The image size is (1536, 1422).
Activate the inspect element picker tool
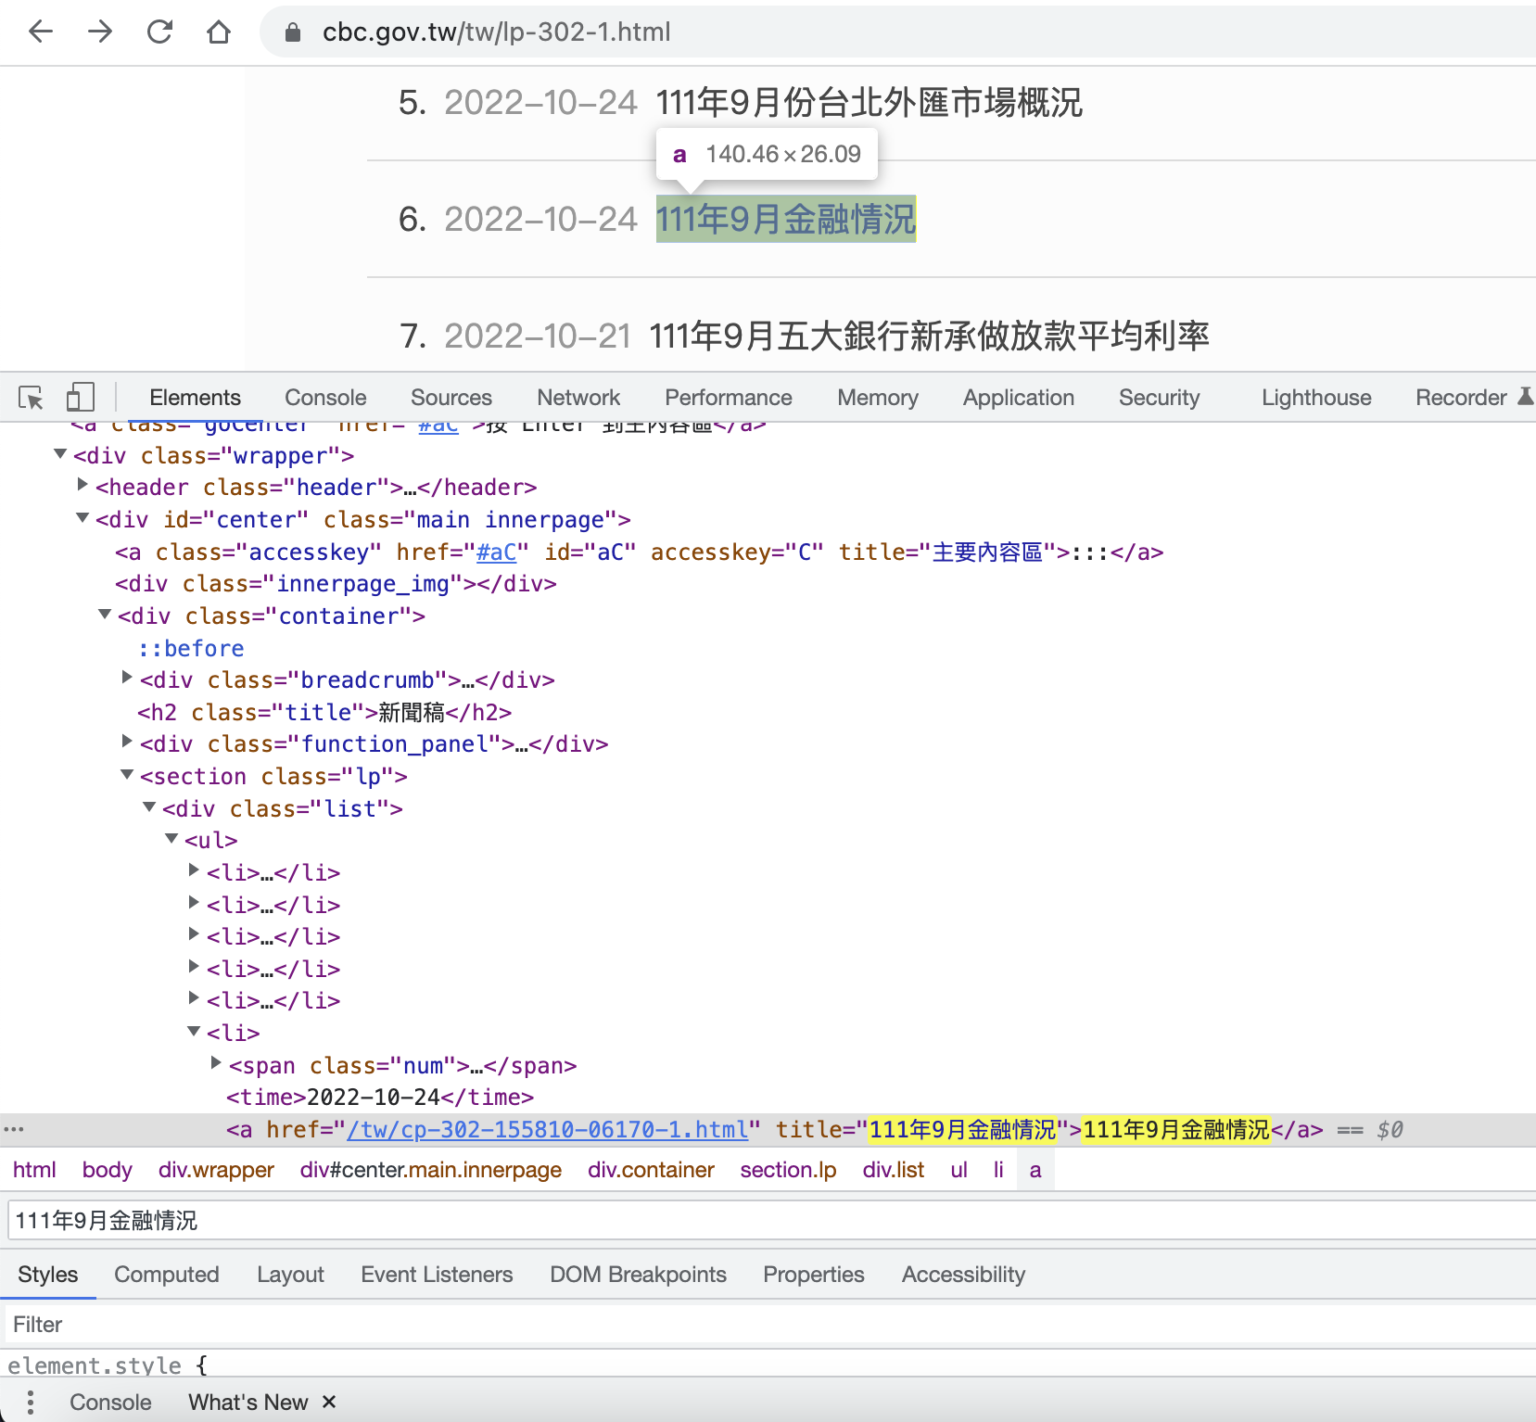click(31, 398)
